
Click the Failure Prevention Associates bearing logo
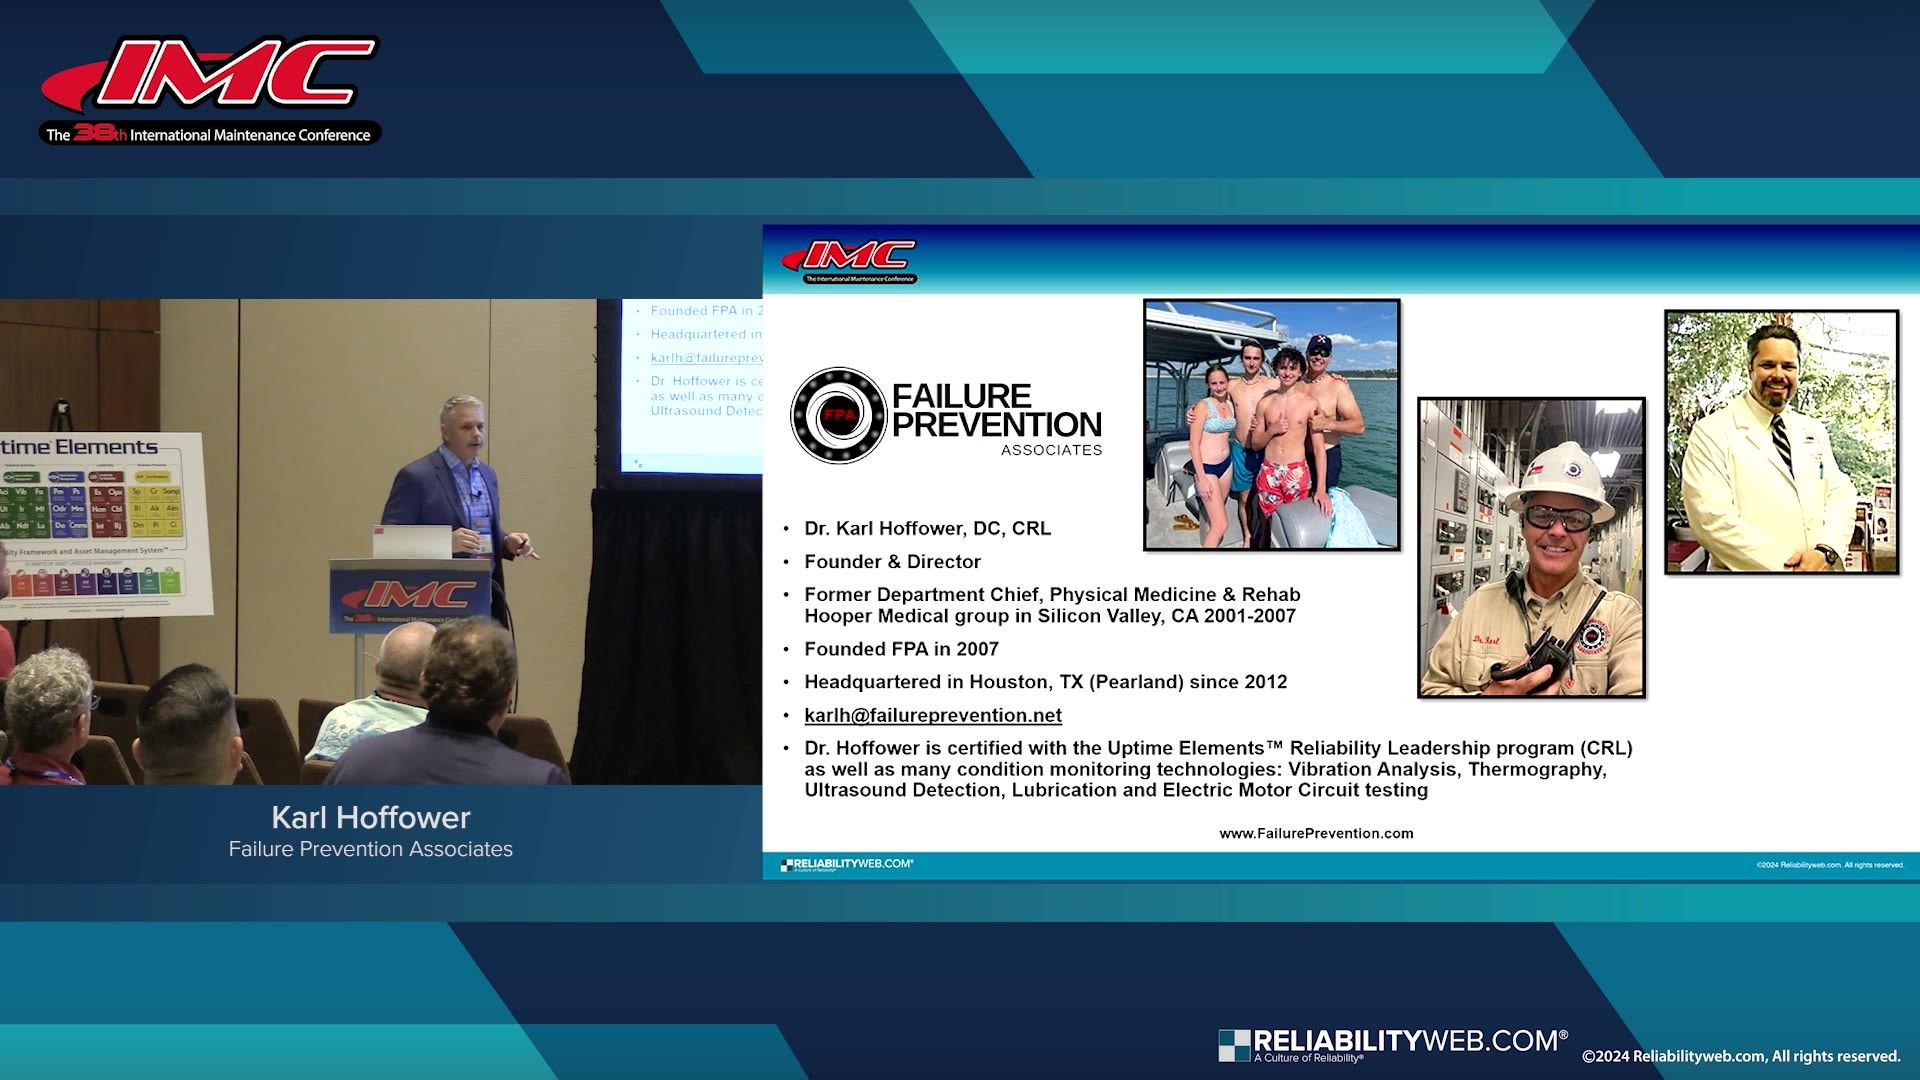pyautogui.click(x=838, y=415)
